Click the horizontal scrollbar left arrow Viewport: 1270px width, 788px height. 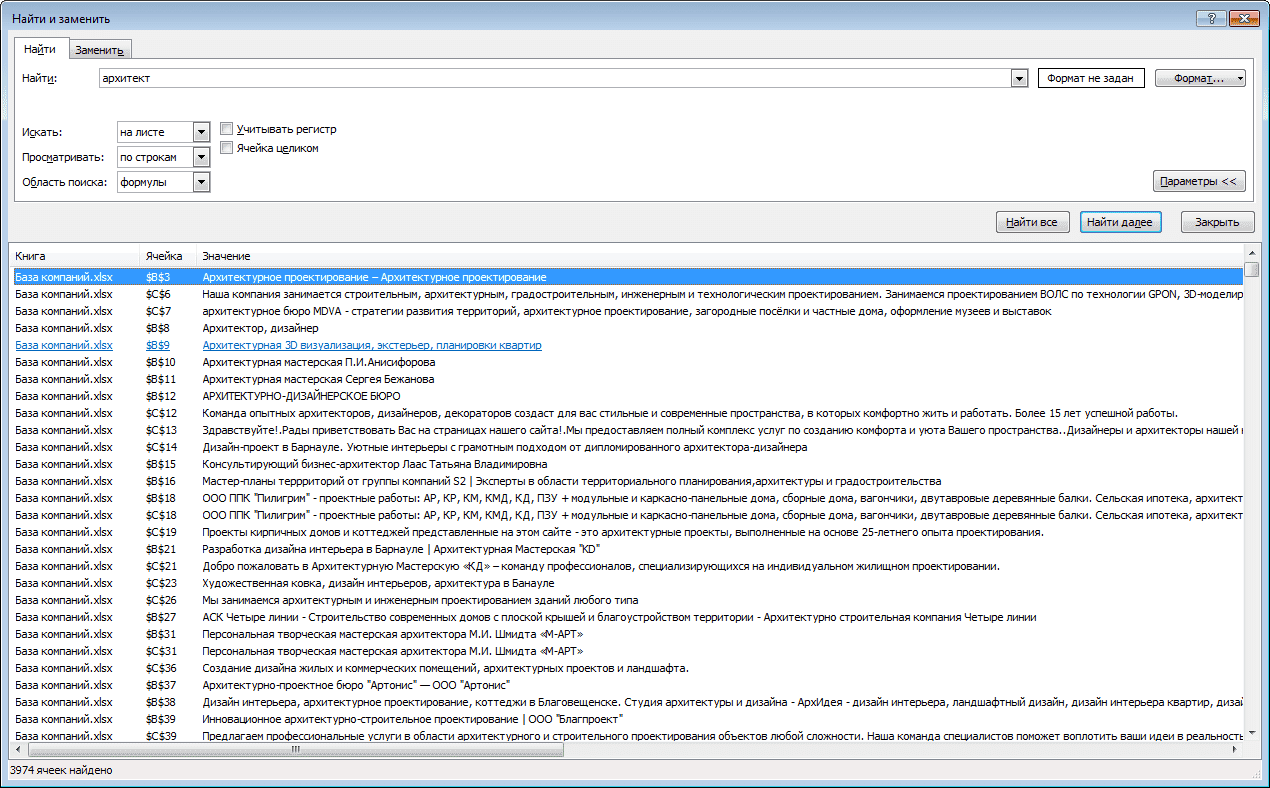[x=19, y=749]
